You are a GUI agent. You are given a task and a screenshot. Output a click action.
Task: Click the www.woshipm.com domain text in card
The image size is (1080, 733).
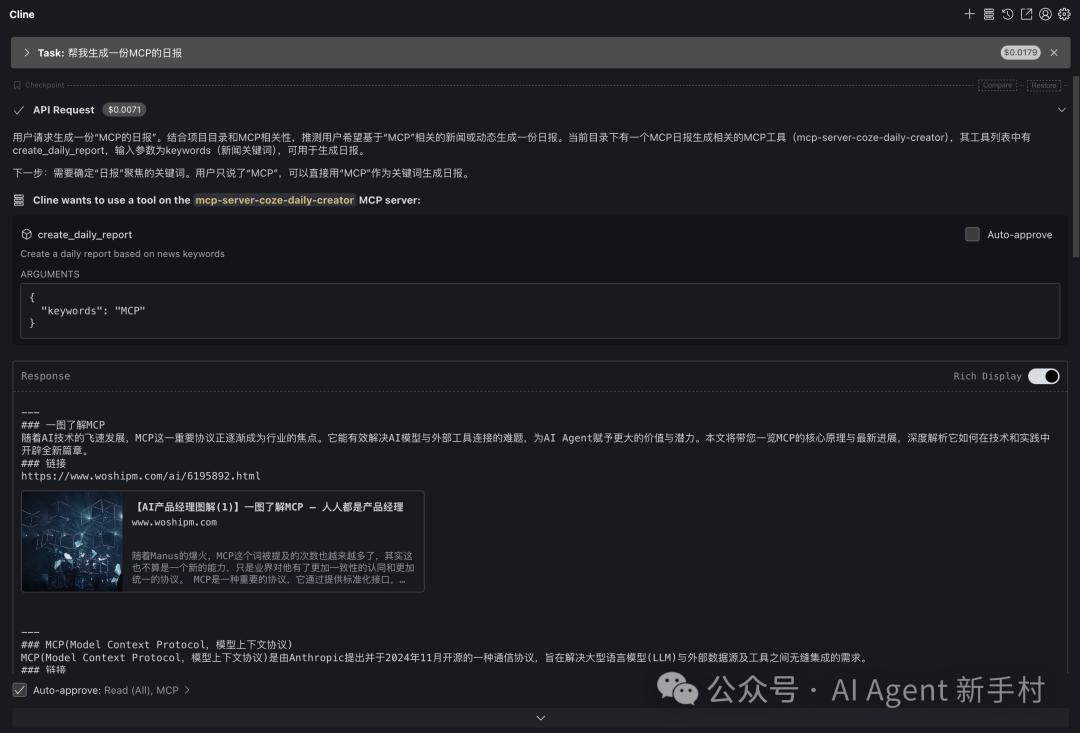(x=174, y=522)
